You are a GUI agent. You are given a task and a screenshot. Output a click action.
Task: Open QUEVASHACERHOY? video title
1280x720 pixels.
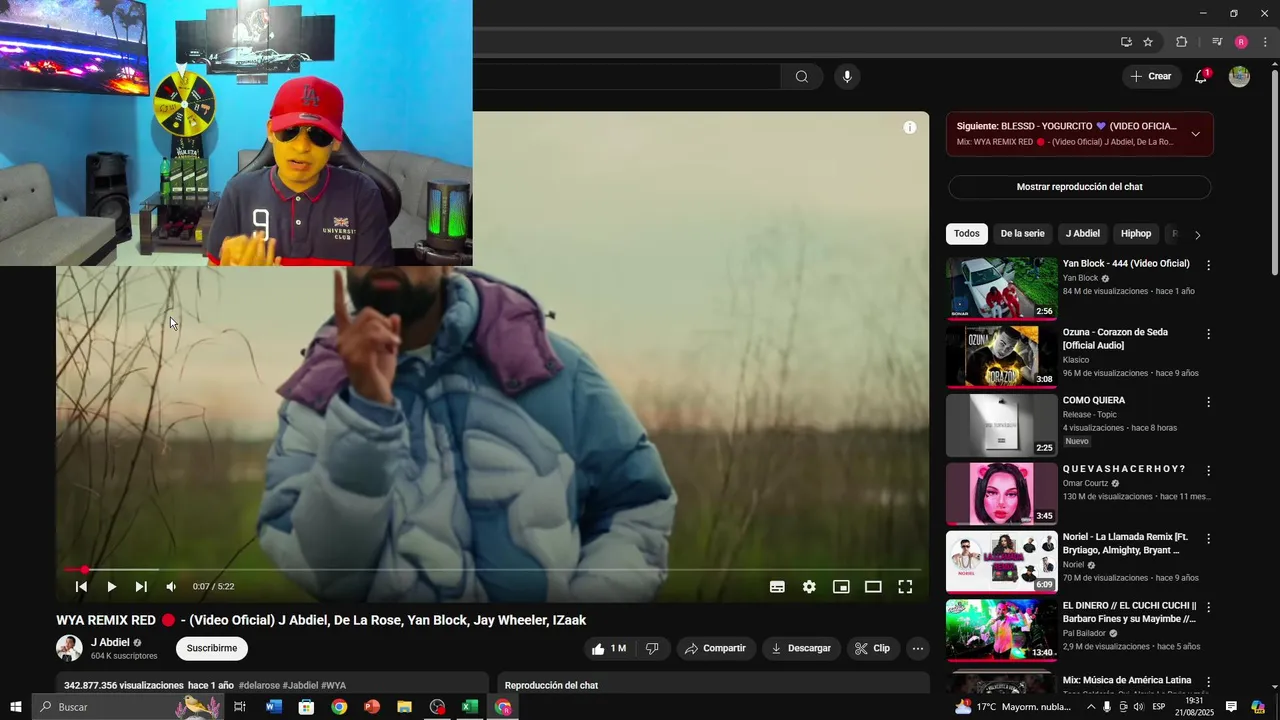pyautogui.click(x=1124, y=469)
